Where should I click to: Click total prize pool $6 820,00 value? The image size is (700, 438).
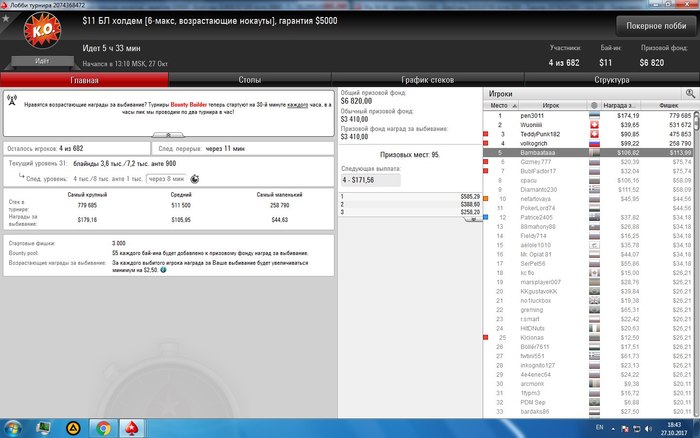[356, 101]
